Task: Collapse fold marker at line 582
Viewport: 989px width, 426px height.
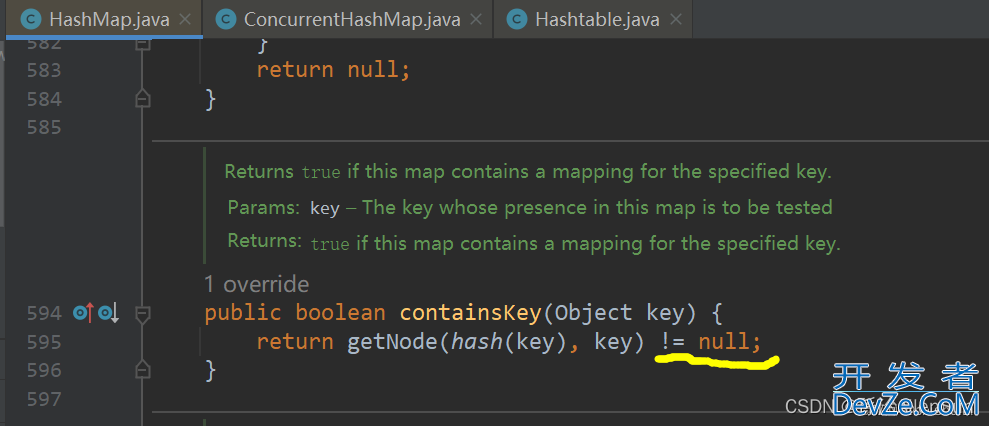Action: 143,44
